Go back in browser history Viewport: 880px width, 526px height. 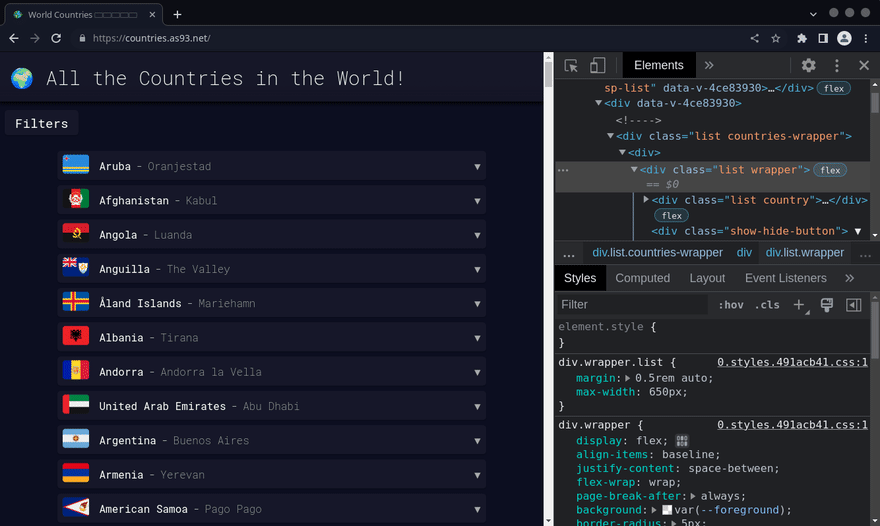tap(13, 38)
